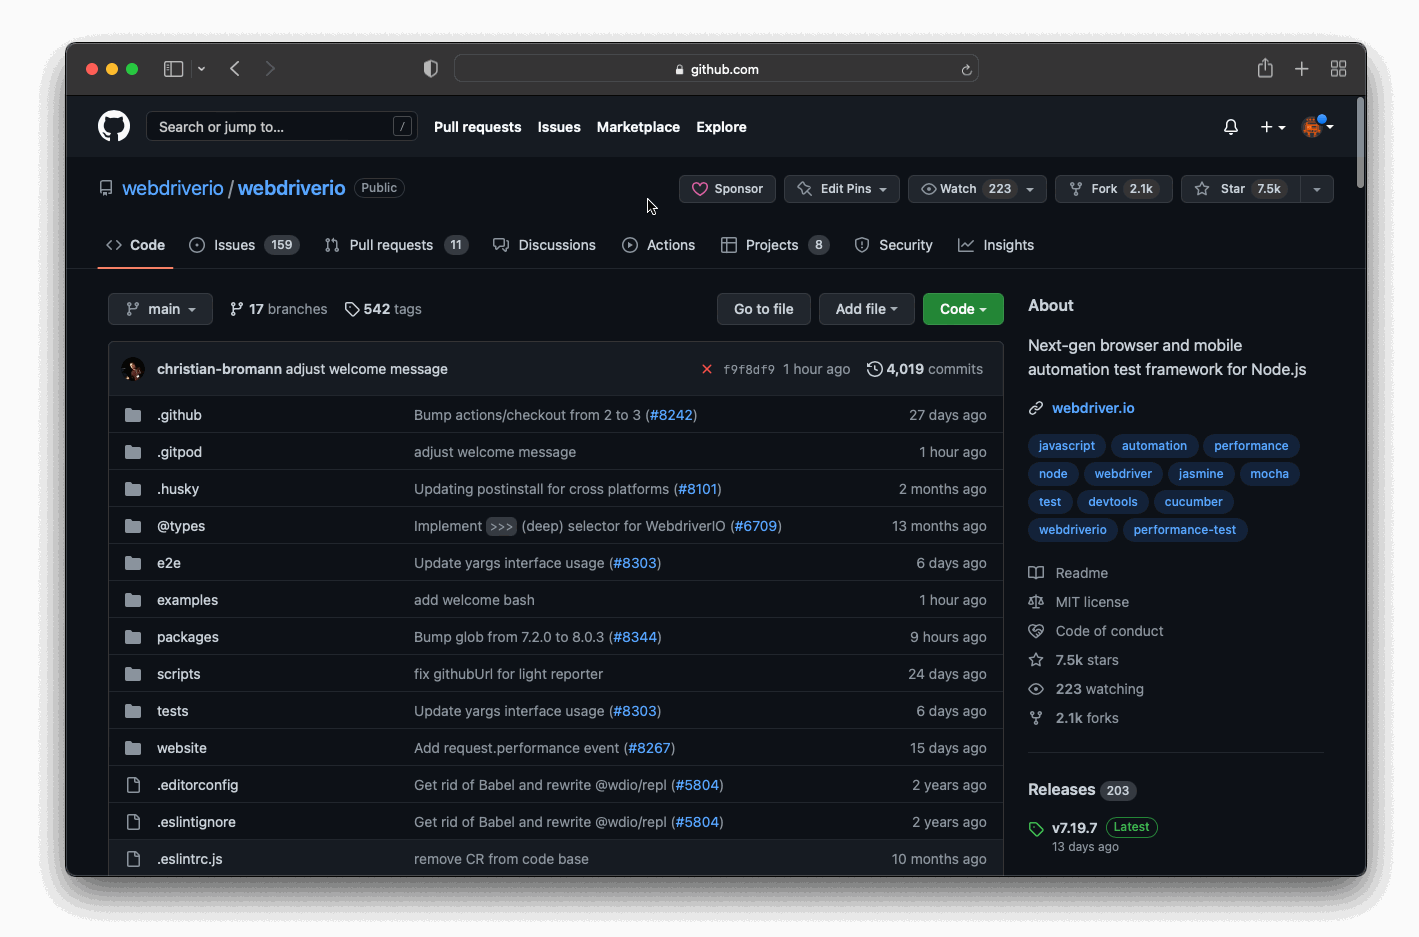Viewport: 1419px width, 937px height.
Task: Open Marketplace in top navigation
Action: [x=638, y=127]
